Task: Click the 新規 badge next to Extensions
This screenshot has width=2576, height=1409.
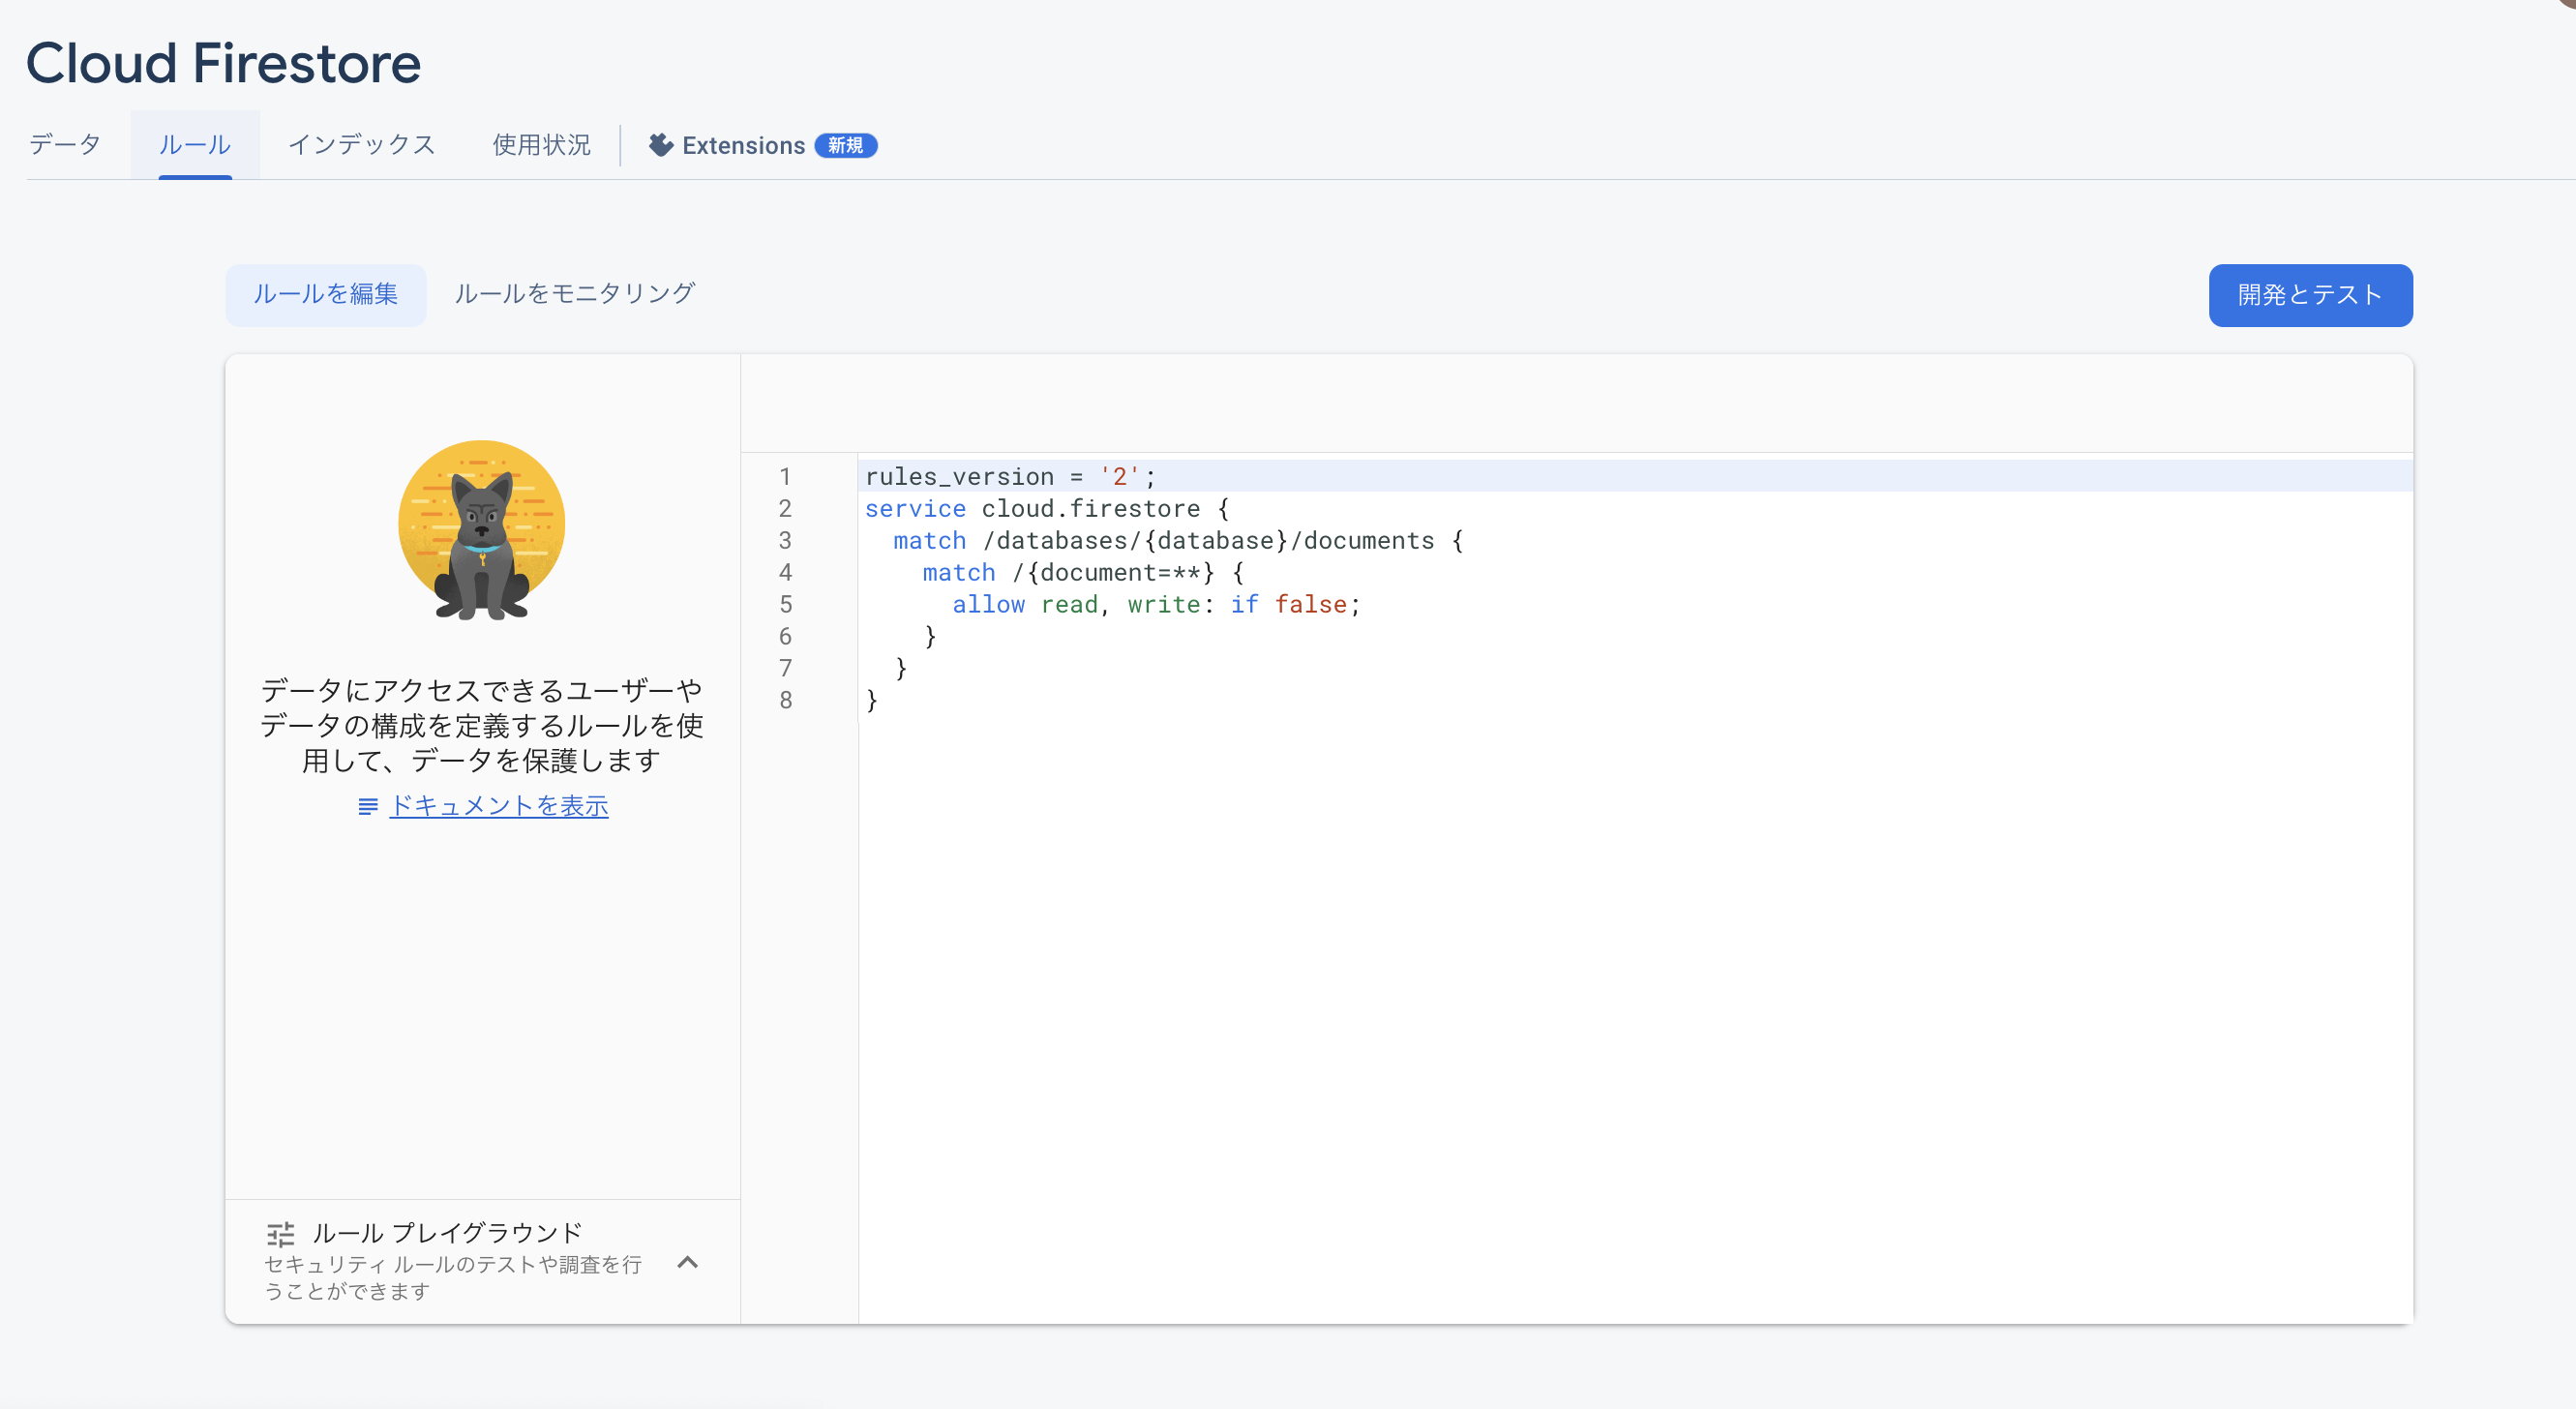Action: (x=845, y=145)
